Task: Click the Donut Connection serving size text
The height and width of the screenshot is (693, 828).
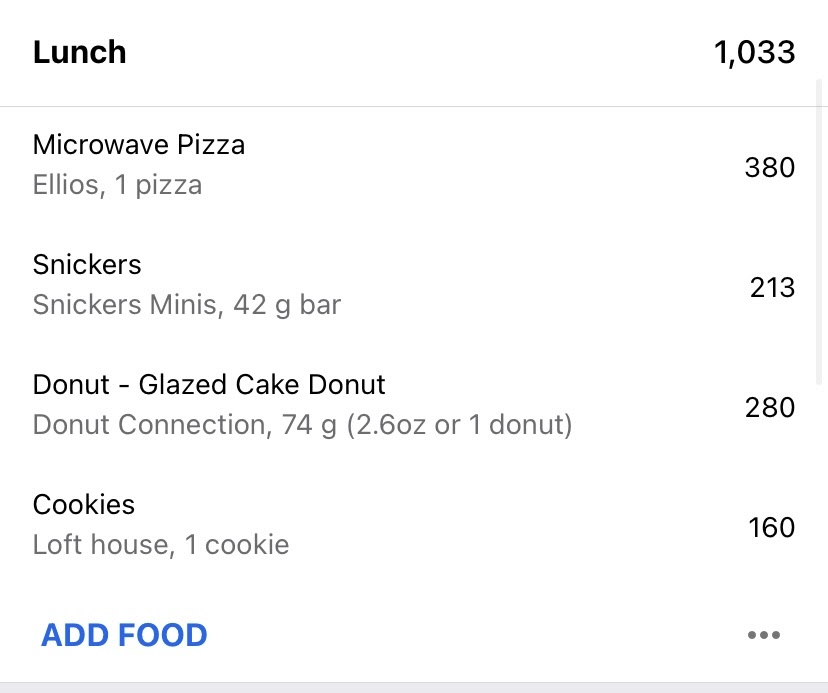Action: [x=303, y=425]
